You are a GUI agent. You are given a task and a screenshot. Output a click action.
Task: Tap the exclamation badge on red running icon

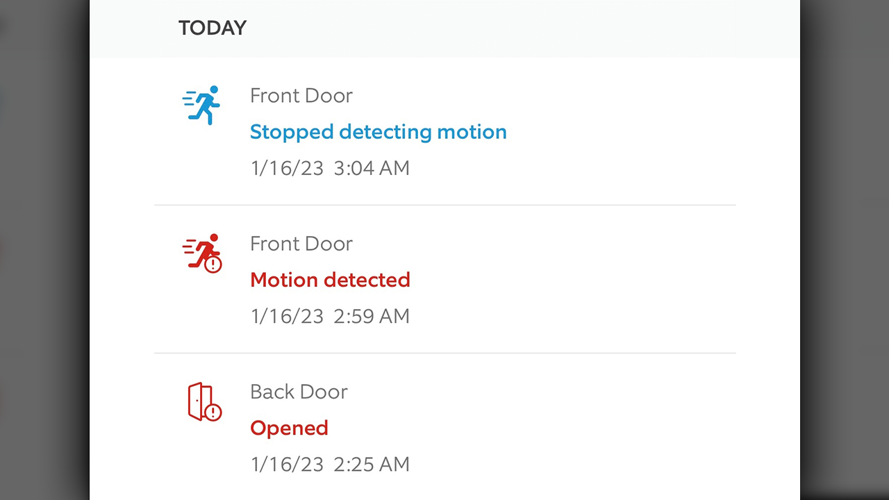tap(213, 265)
